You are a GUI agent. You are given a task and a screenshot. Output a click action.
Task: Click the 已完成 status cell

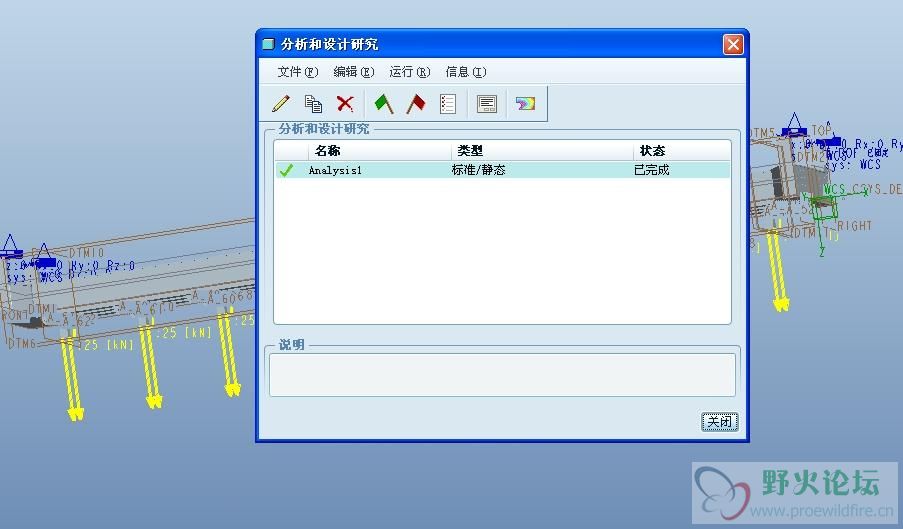[651, 170]
